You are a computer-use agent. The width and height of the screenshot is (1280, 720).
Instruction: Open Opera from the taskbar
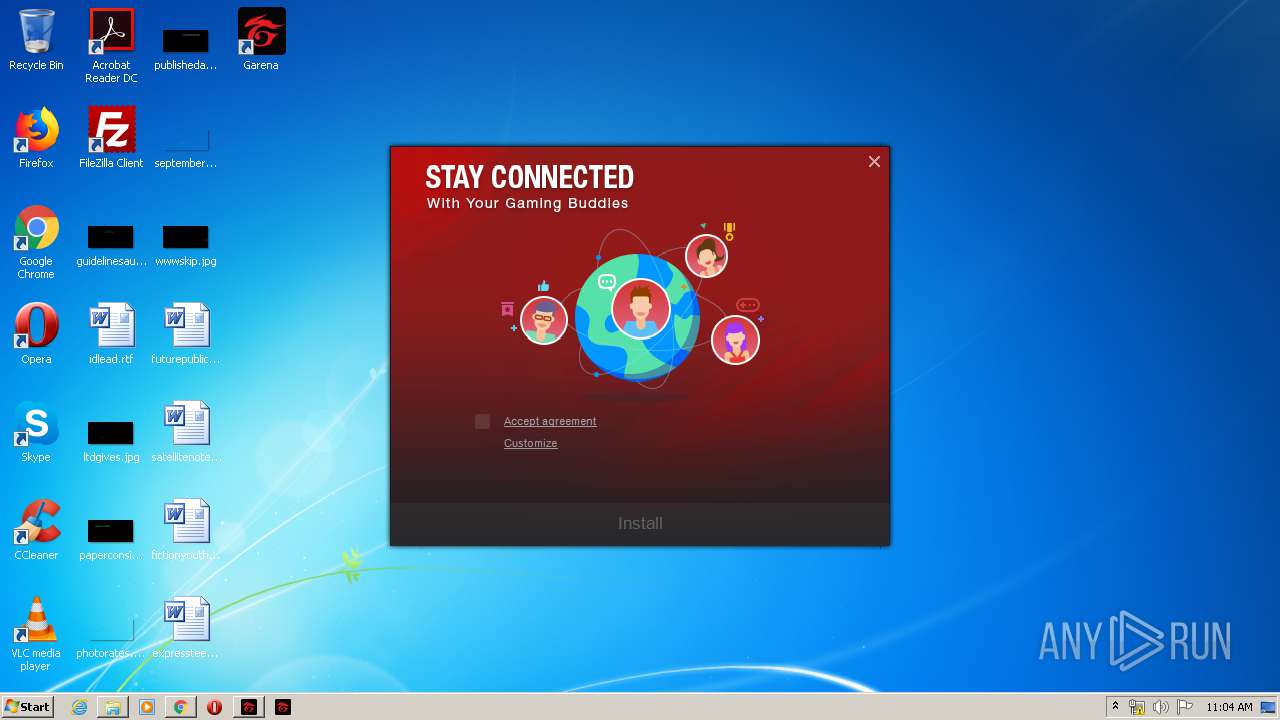click(x=214, y=707)
